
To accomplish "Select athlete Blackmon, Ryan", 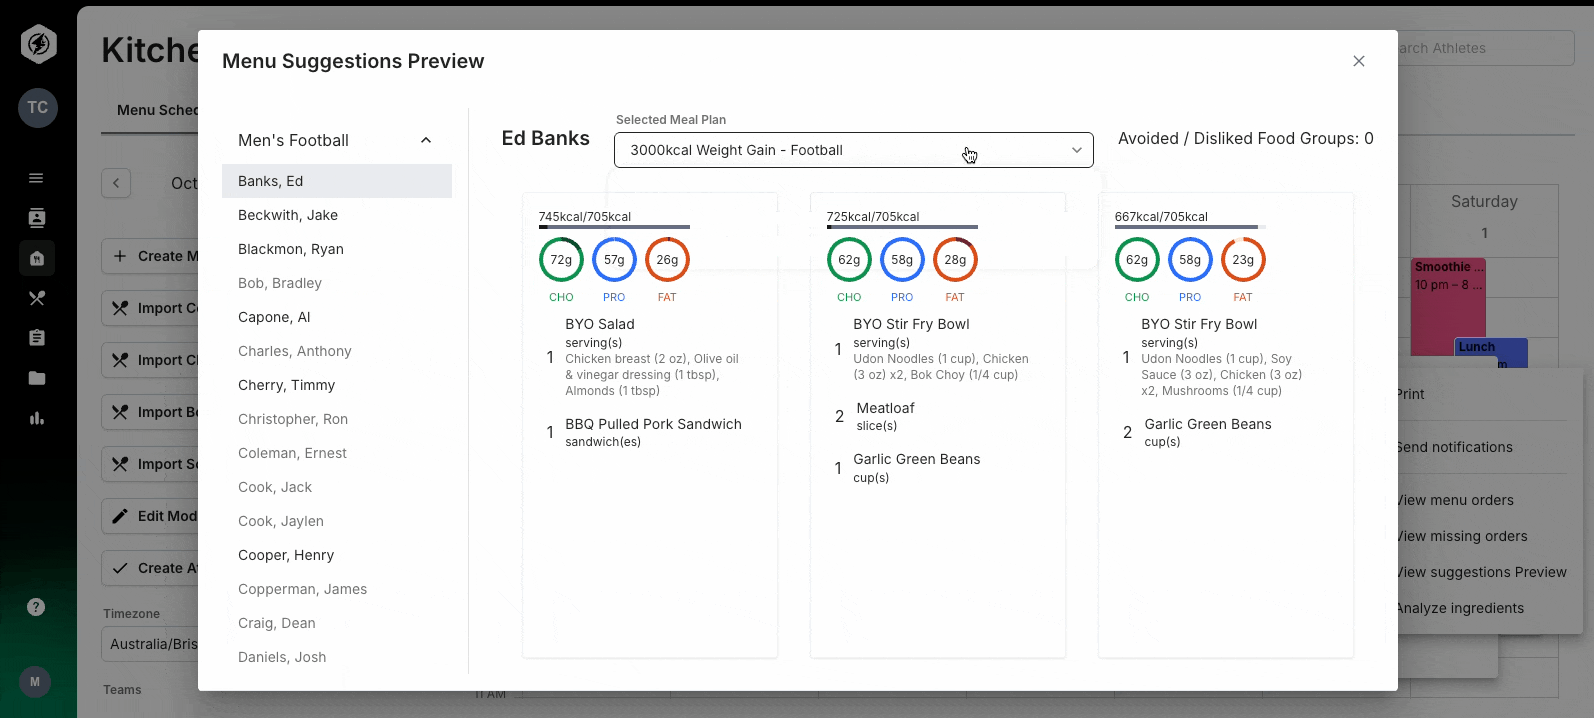I will click(x=337, y=249).
